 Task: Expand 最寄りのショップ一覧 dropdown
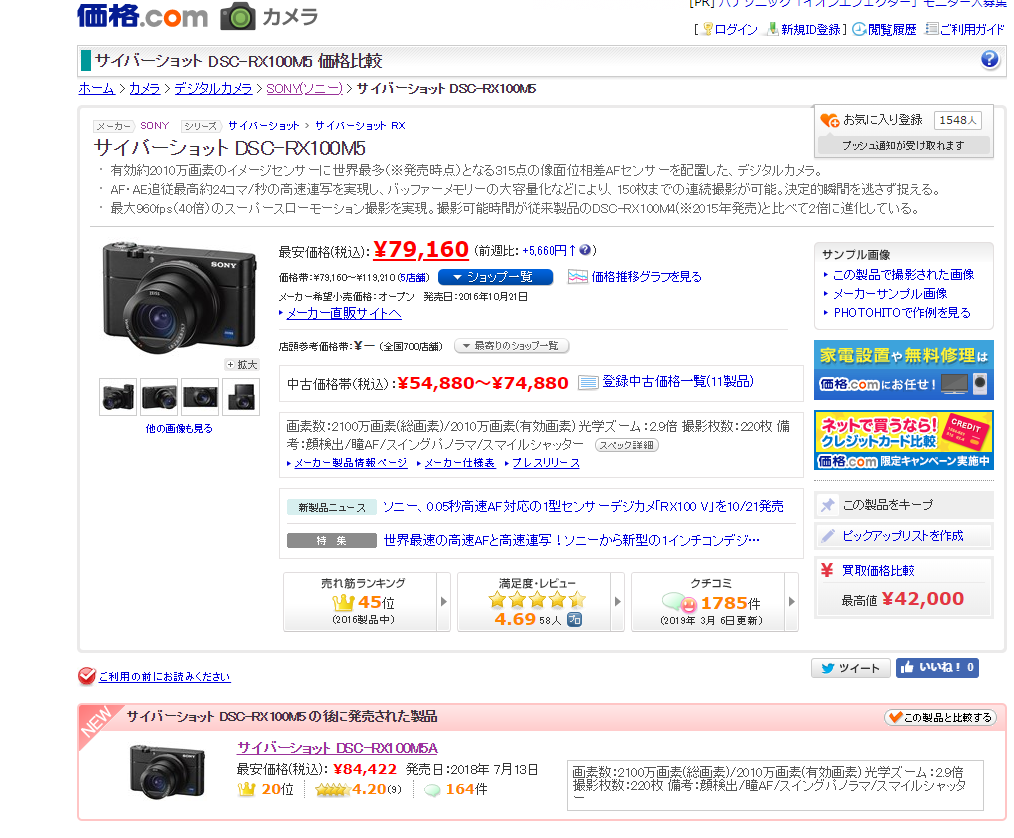pyautogui.click(x=512, y=346)
